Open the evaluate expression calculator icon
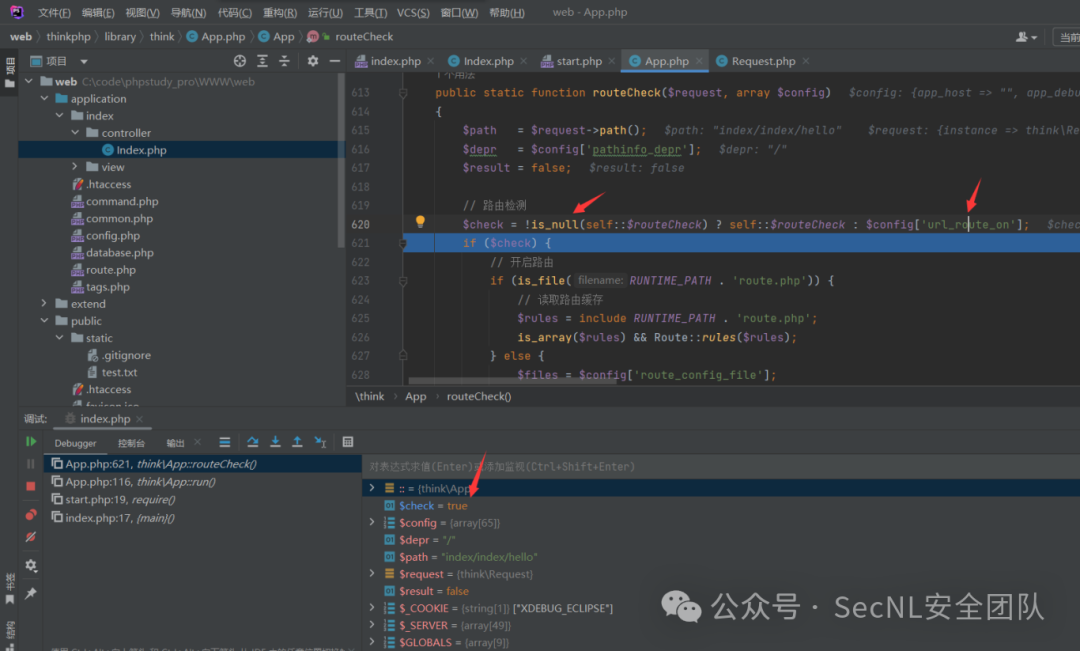 pos(348,442)
